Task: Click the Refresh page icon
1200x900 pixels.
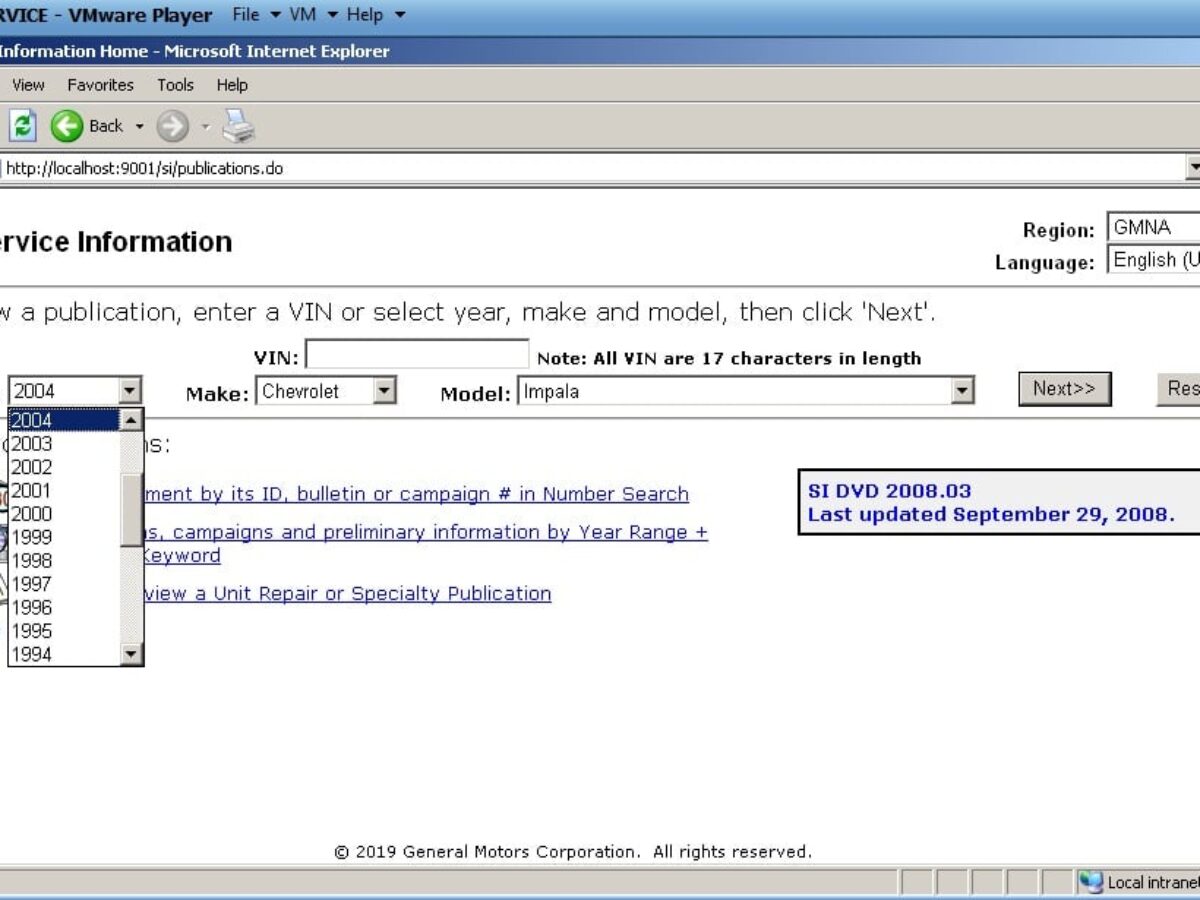Action: tap(23, 126)
